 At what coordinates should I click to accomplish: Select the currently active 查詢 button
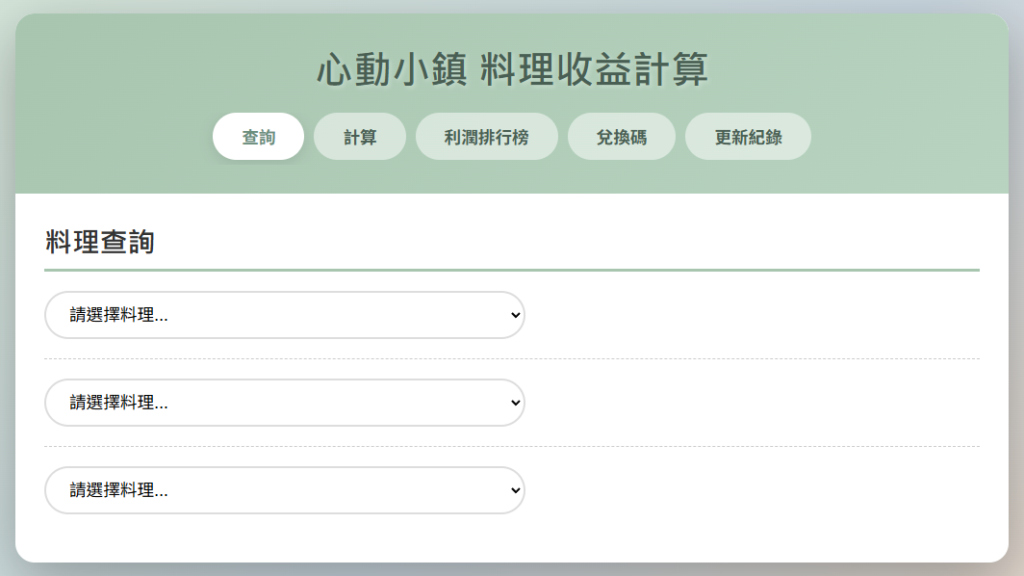pos(258,136)
